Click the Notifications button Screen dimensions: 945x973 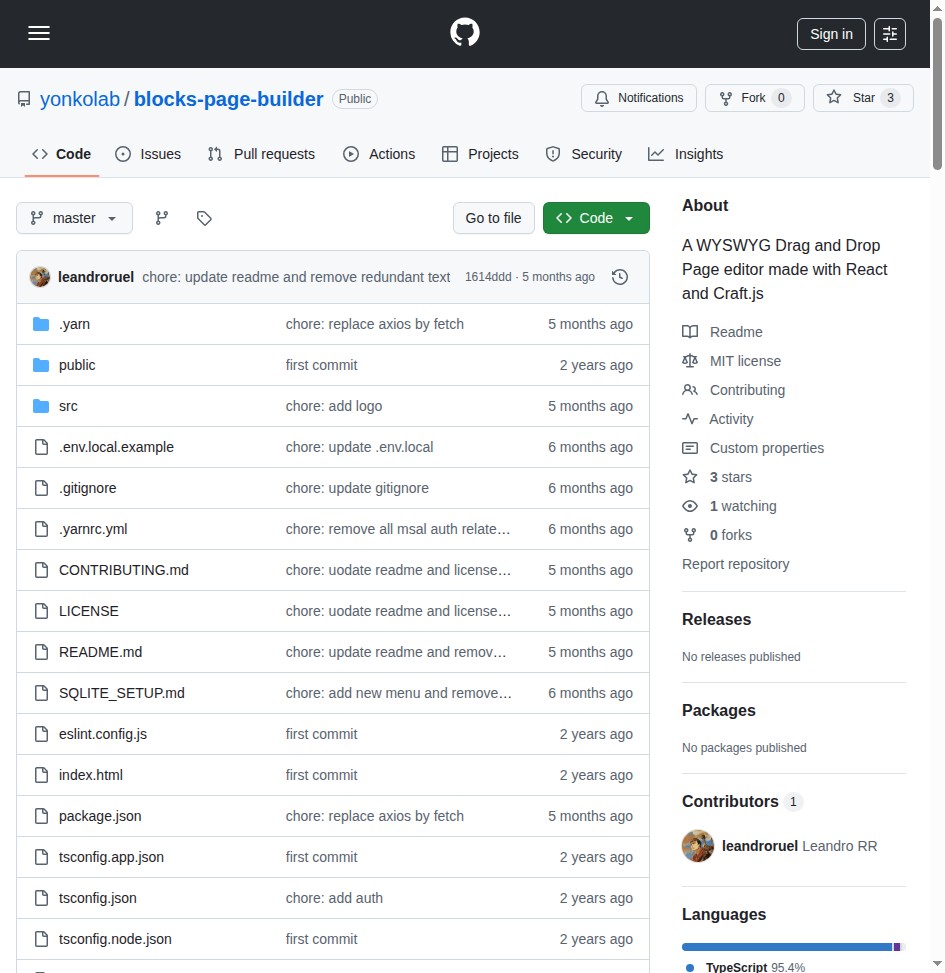point(638,98)
